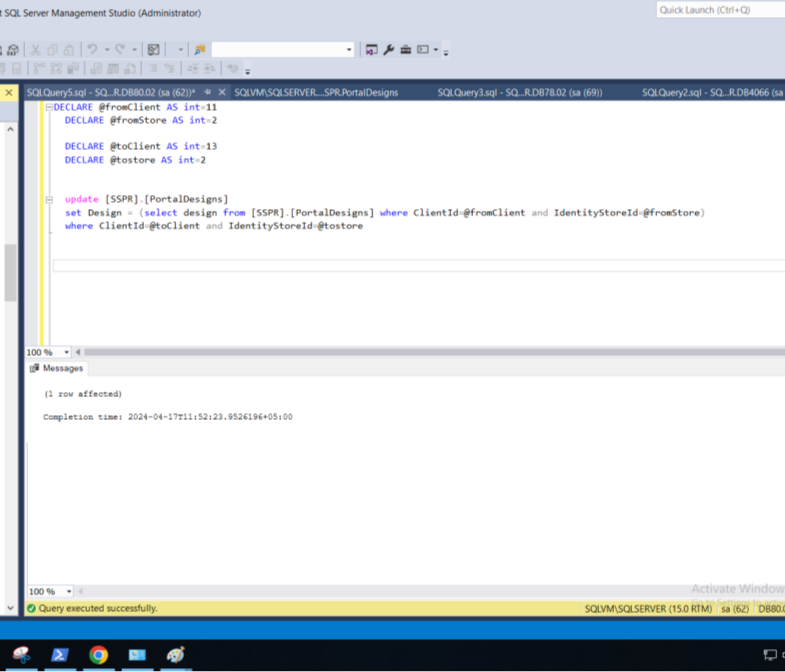Toggle pin on SQLQuery5.sql tab

pyautogui.click(x=207, y=92)
